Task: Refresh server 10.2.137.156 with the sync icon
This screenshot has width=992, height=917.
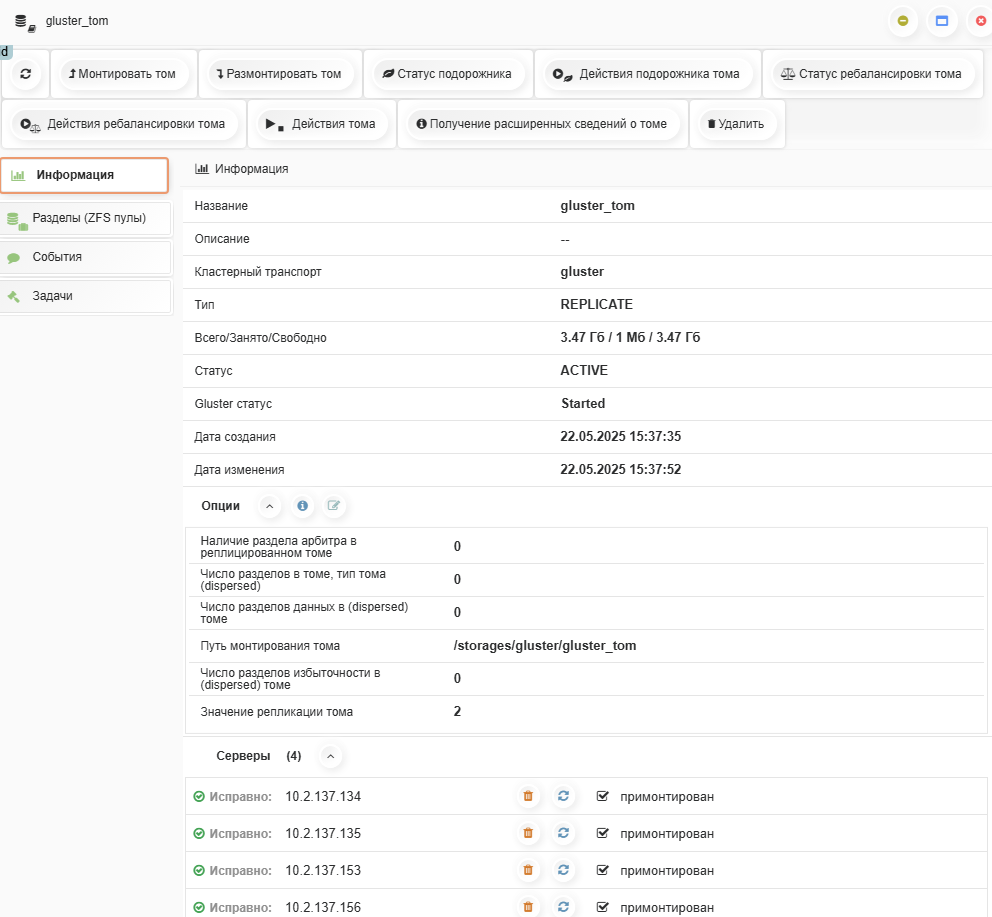Action: pos(563,907)
